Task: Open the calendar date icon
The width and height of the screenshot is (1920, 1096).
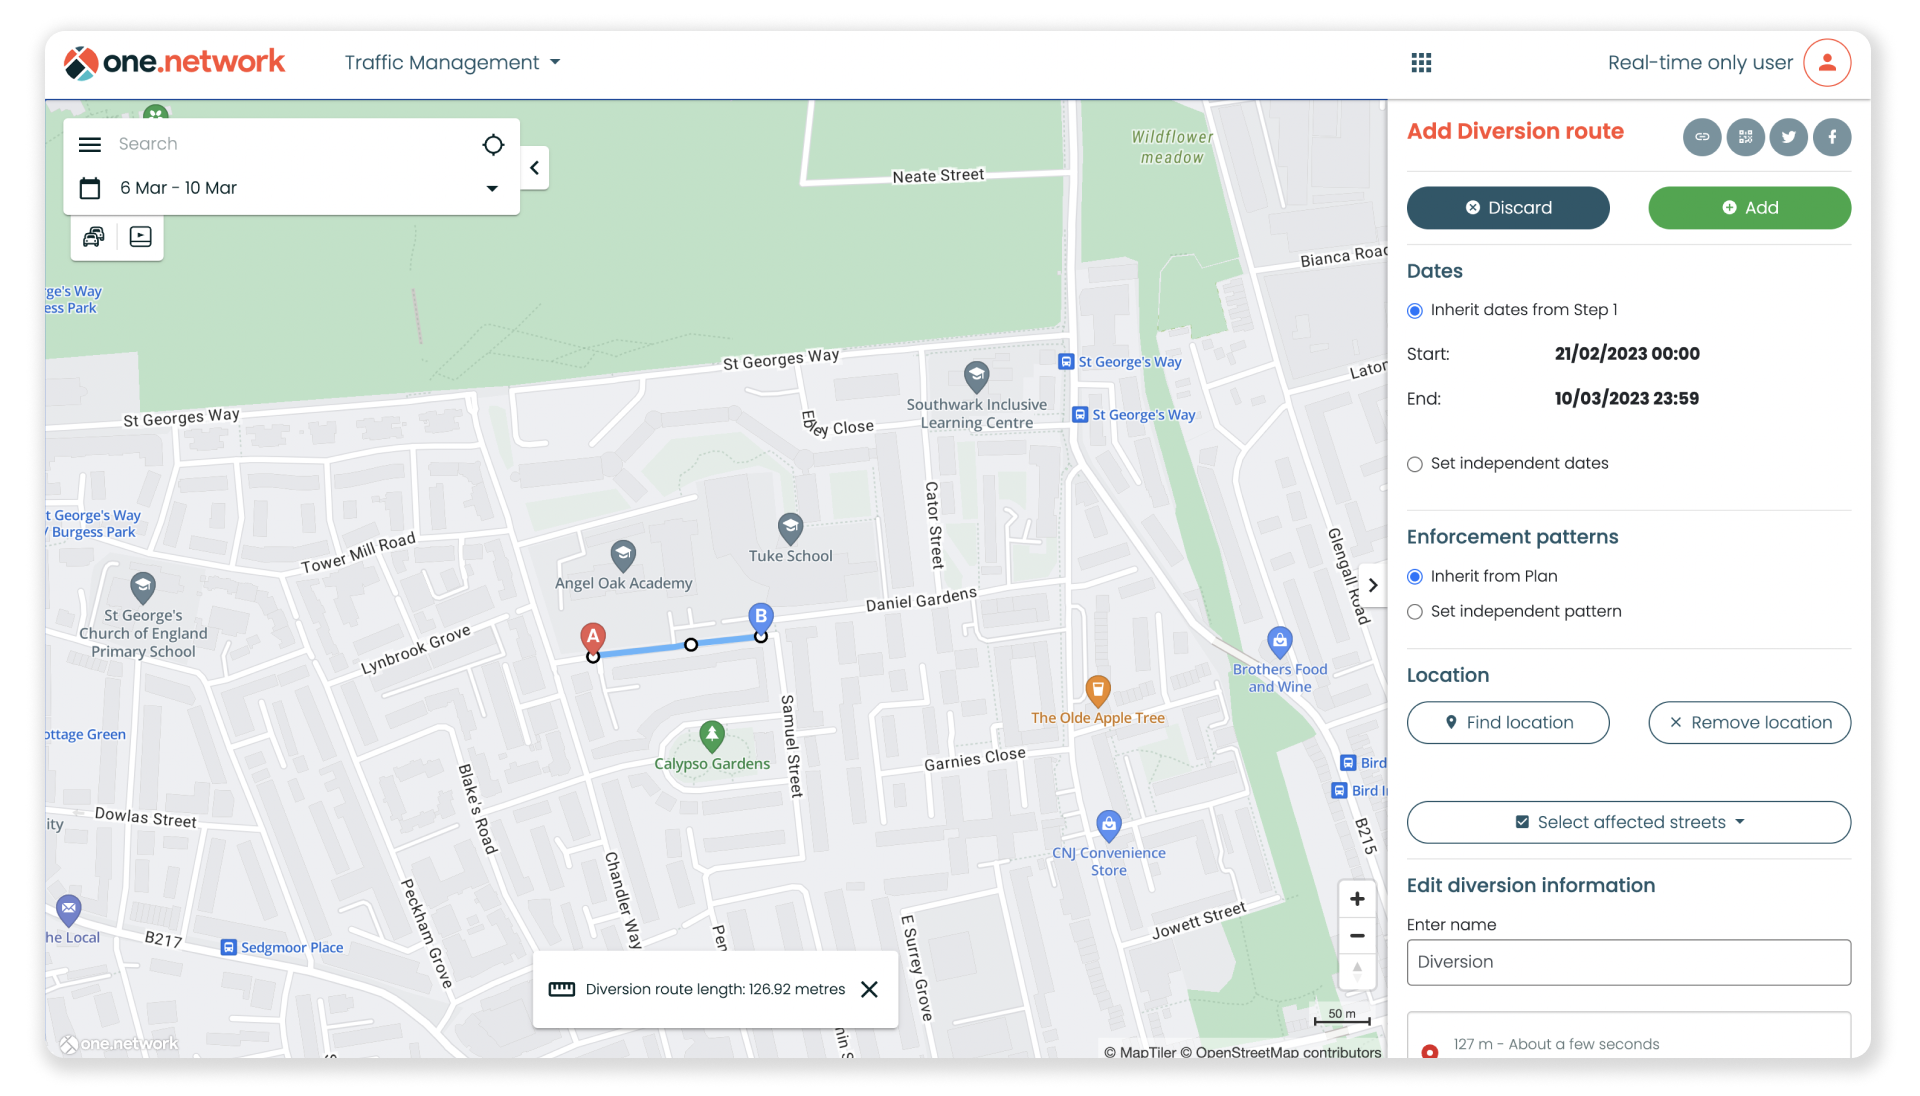Action: (90, 188)
